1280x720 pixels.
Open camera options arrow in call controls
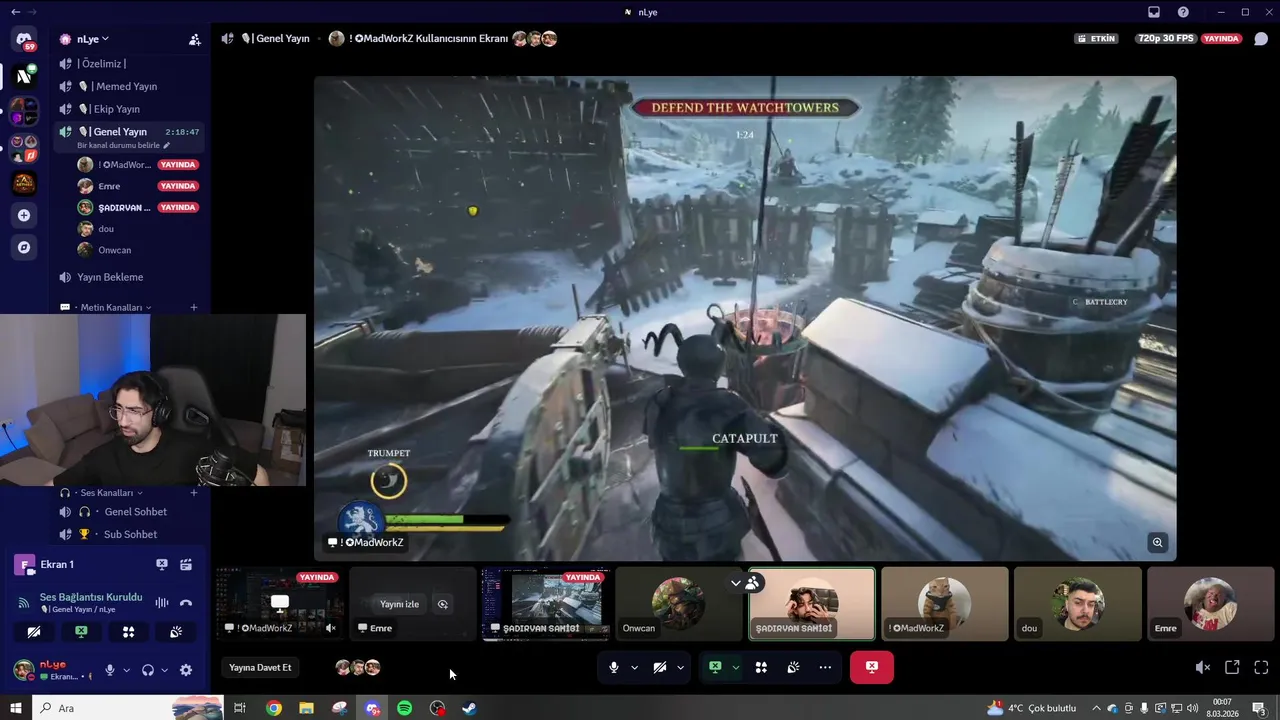tap(680, 667)
